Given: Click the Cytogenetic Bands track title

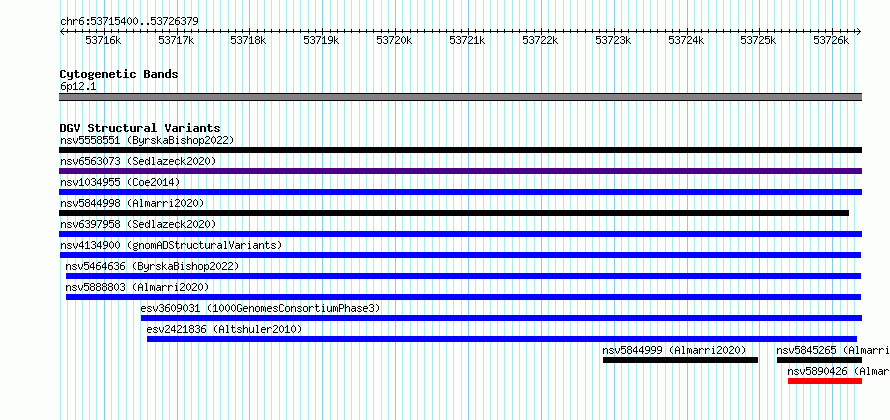Looking at the screenshot, I should tap(119, 74).
